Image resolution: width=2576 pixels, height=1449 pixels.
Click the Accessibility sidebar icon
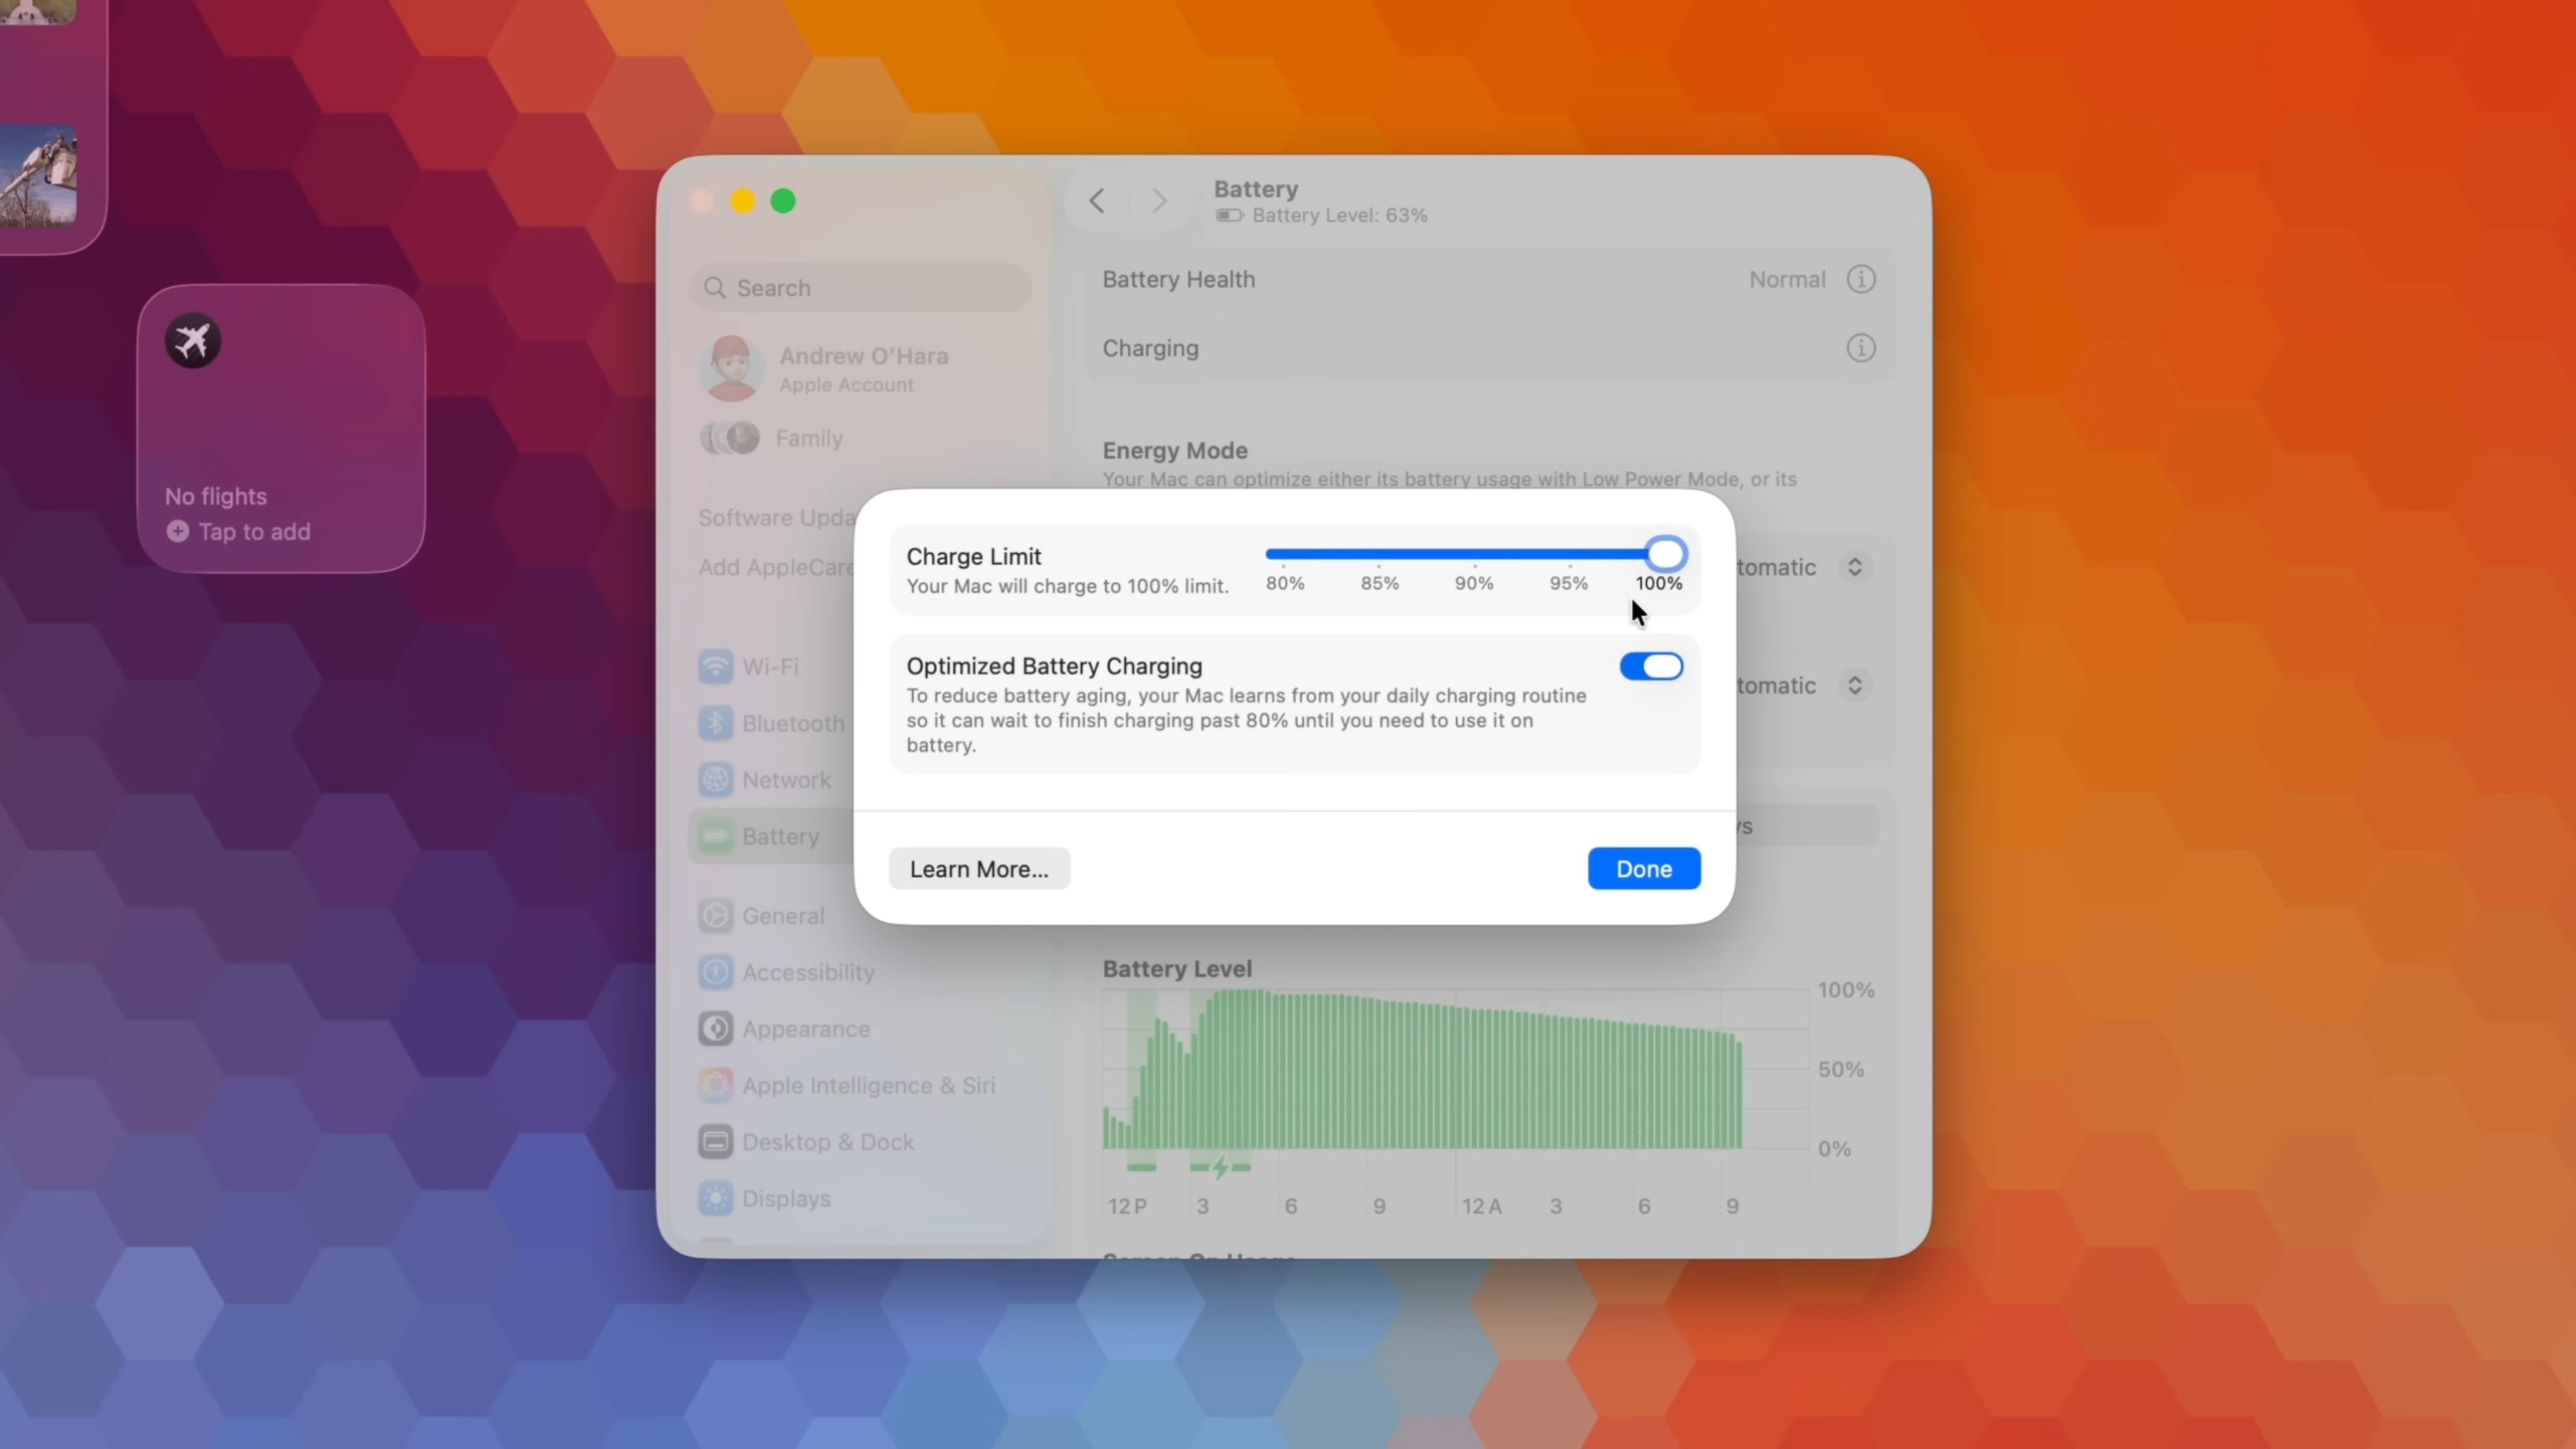click(x=715, y=972)
